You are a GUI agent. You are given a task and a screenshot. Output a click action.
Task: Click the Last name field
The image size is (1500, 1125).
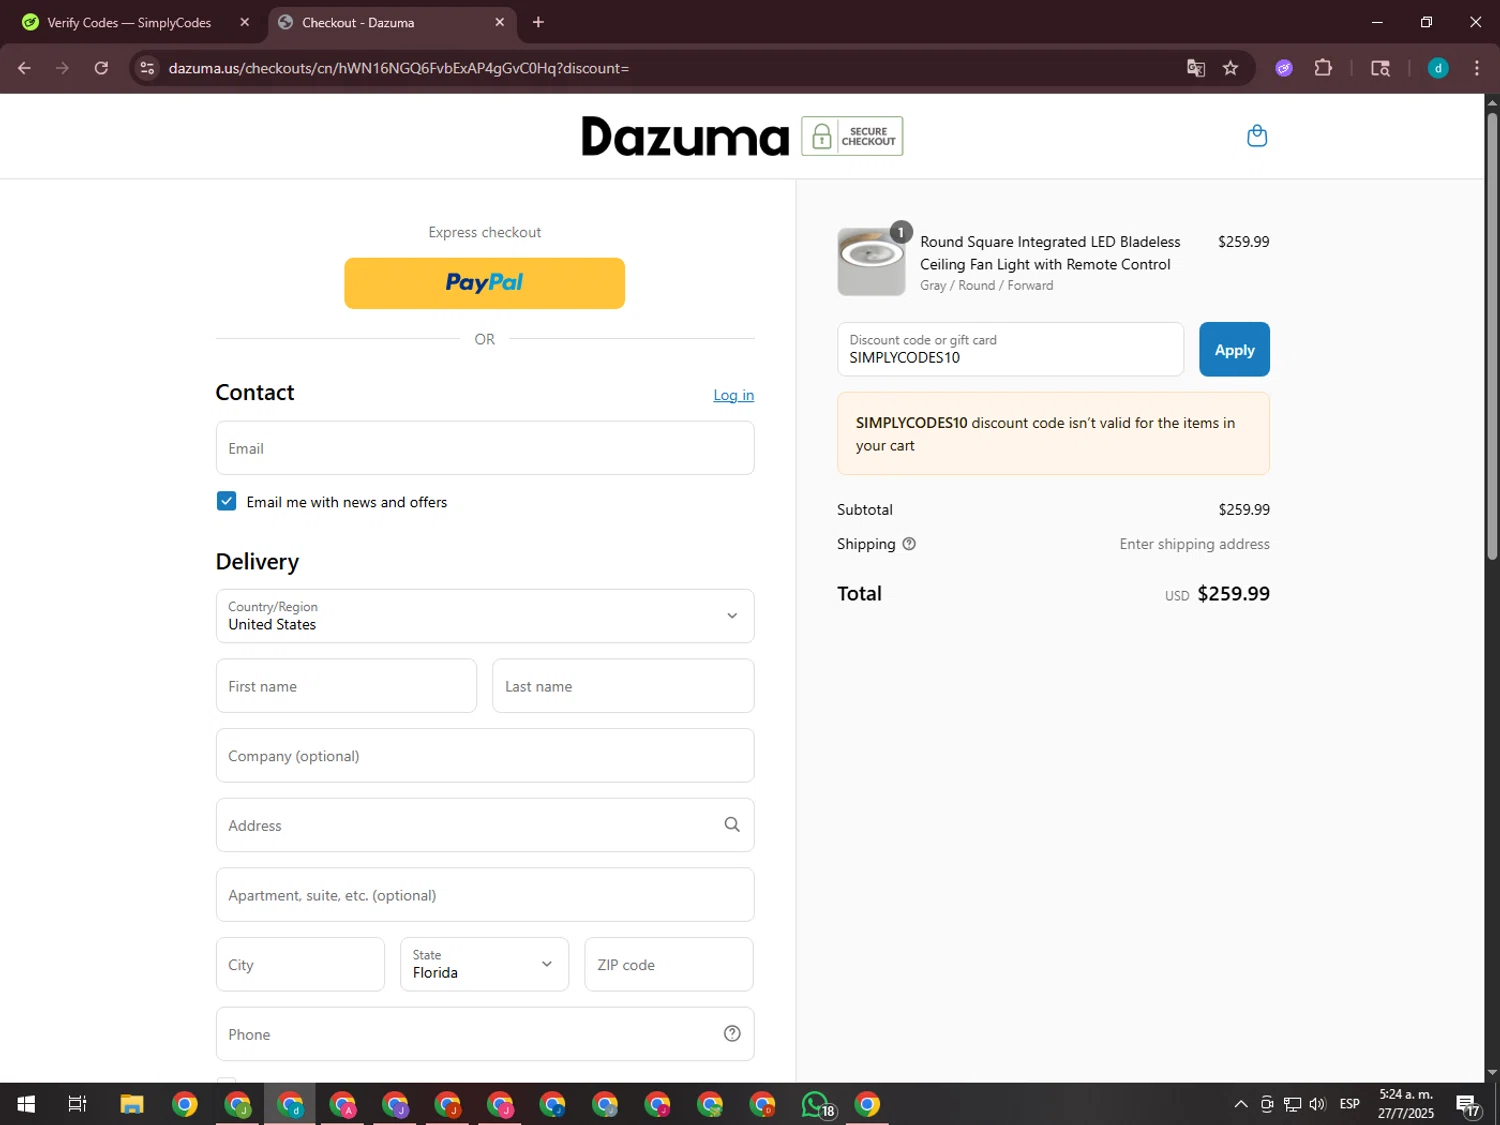[623, 686]
